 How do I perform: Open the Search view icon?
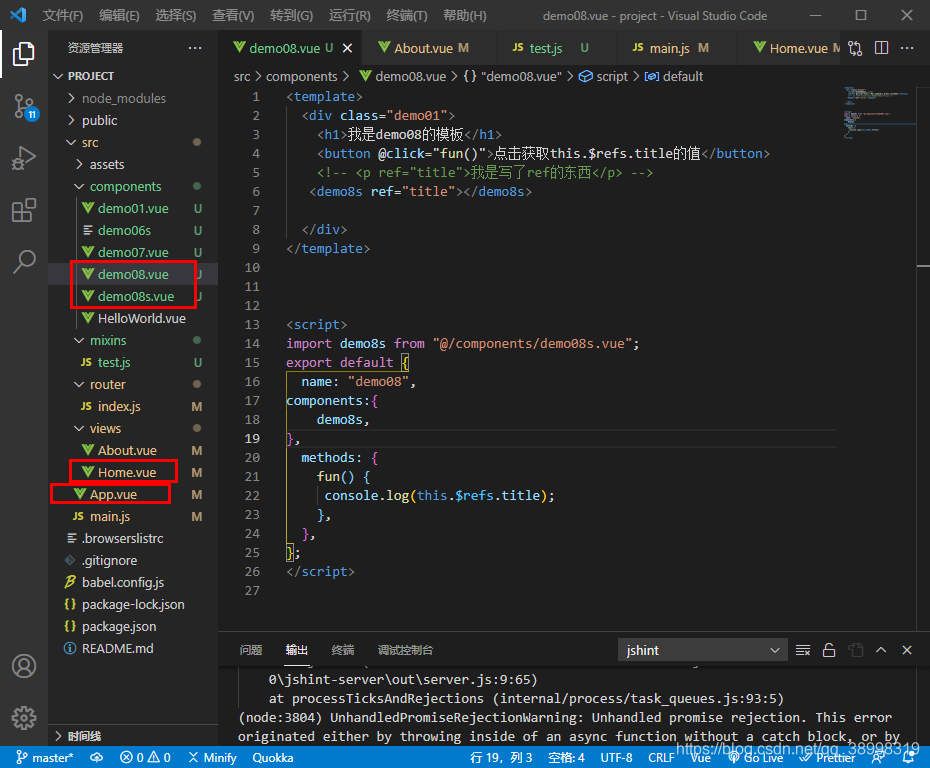click(x=24, y=262)
